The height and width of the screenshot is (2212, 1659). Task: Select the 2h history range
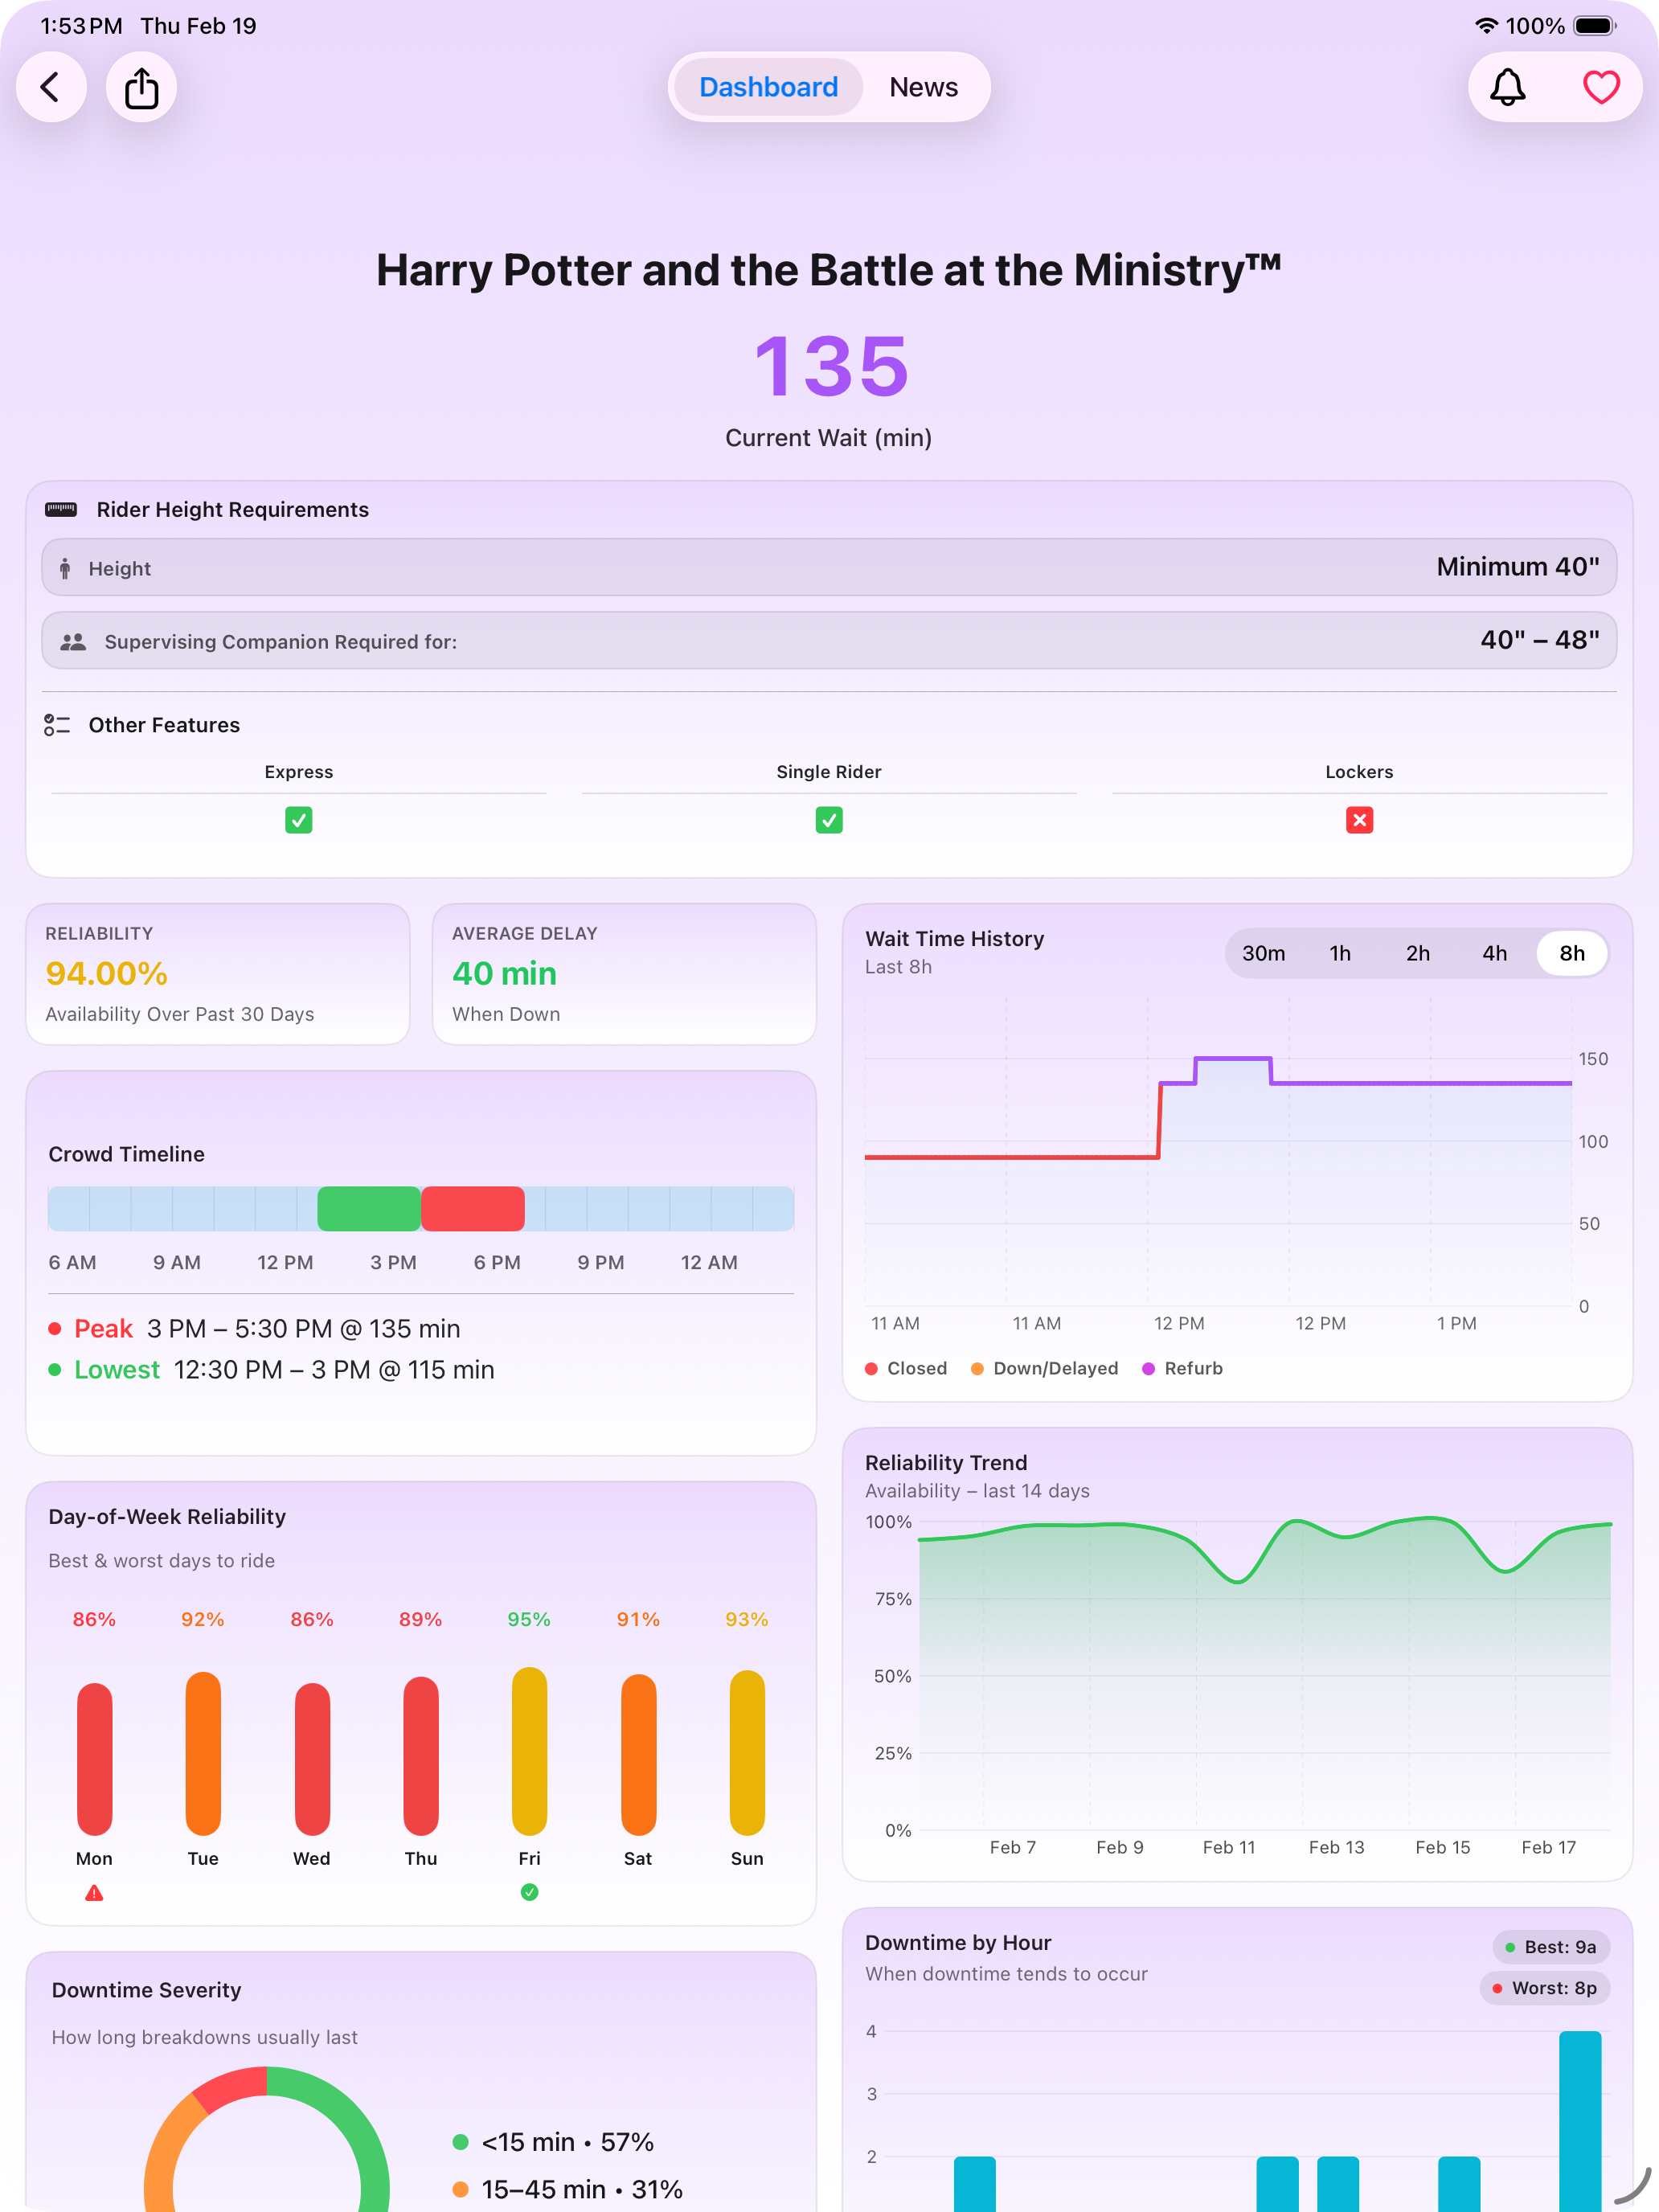click(x=1417, y=953)
